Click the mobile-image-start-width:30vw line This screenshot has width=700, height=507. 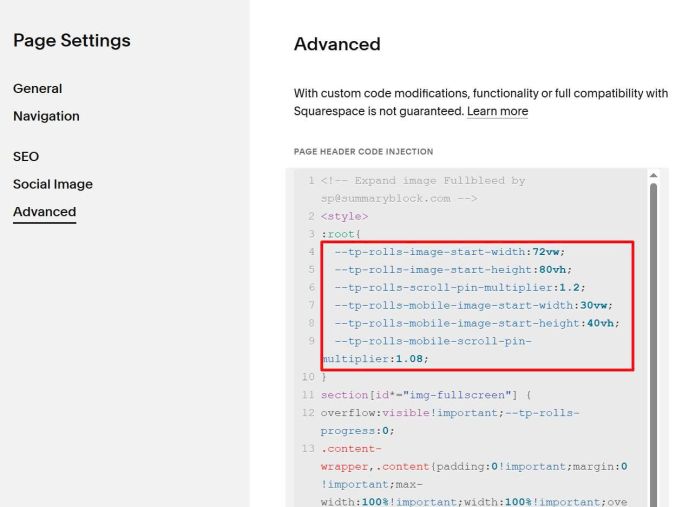473,305
